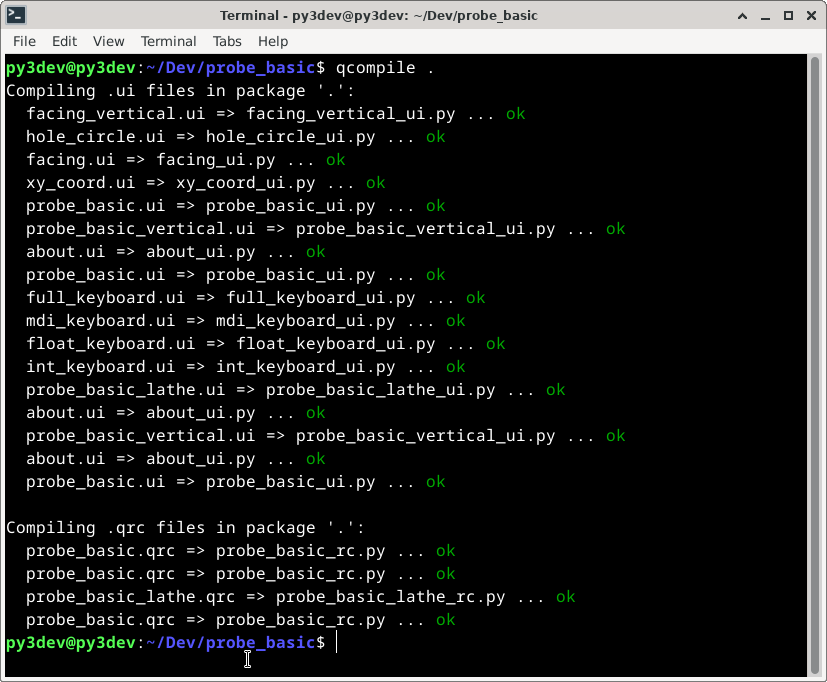Open the File menu
The width and height of the screenshot is (827, 682).
tap(24, 41)
